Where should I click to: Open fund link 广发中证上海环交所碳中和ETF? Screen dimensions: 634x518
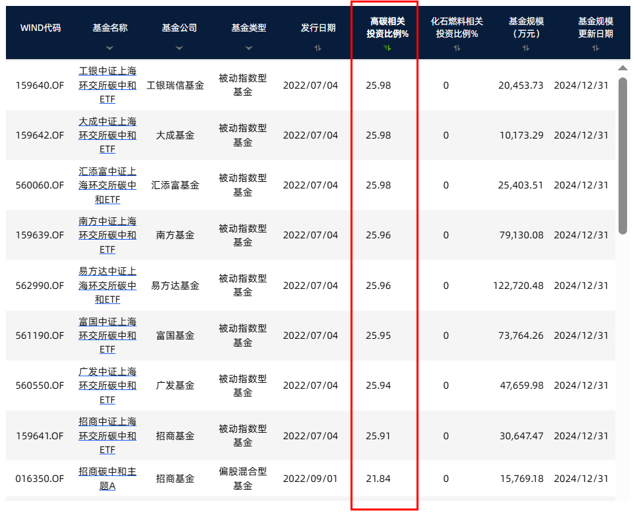pos(107,386)
